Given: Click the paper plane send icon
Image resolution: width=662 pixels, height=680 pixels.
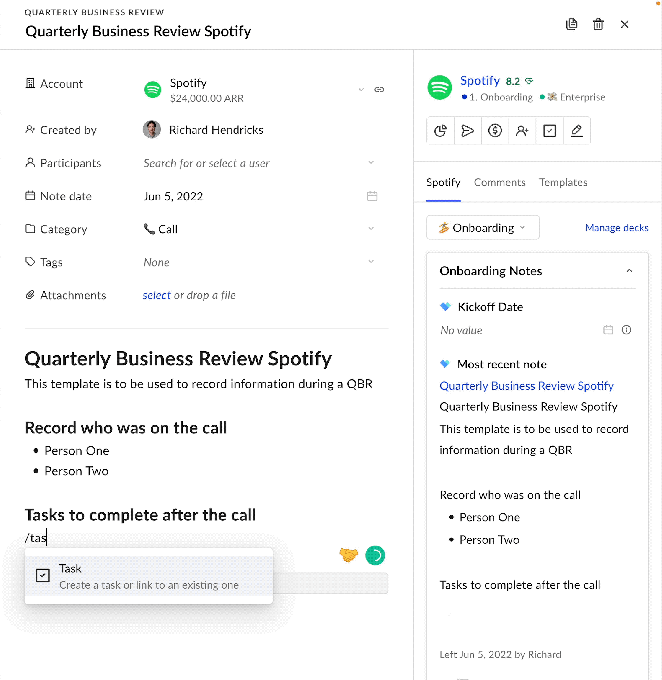Looking at the screenshot, I should click(x=468, y=130).
